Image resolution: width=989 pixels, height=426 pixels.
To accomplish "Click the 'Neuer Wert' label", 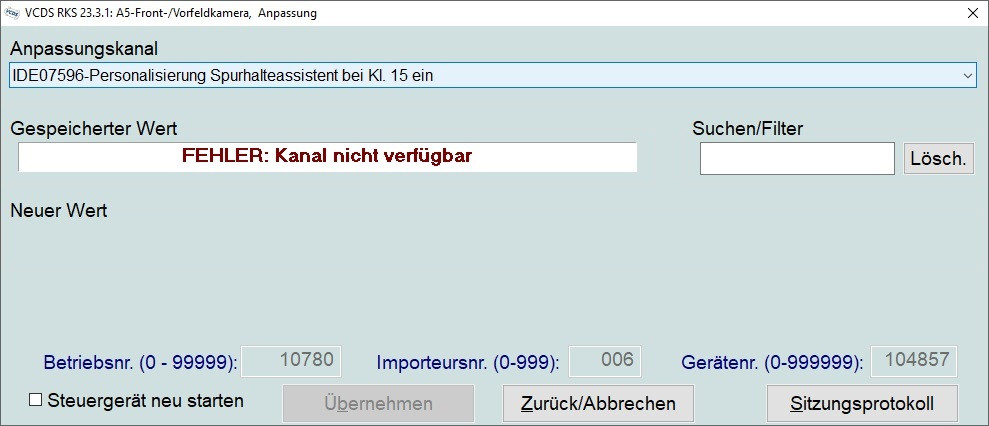I will 58,211.
